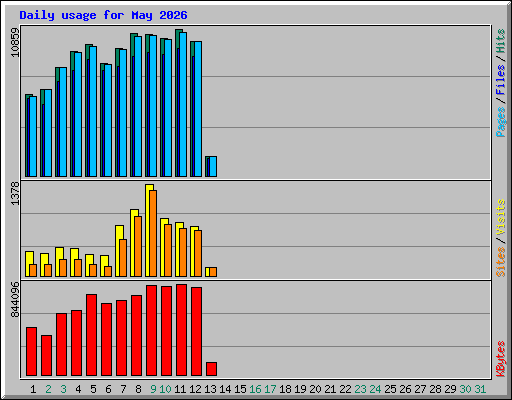This screenshot has height=400, width=512.
Task: Click the yellow 'Visits' legend label
Action: pos(500,217)
